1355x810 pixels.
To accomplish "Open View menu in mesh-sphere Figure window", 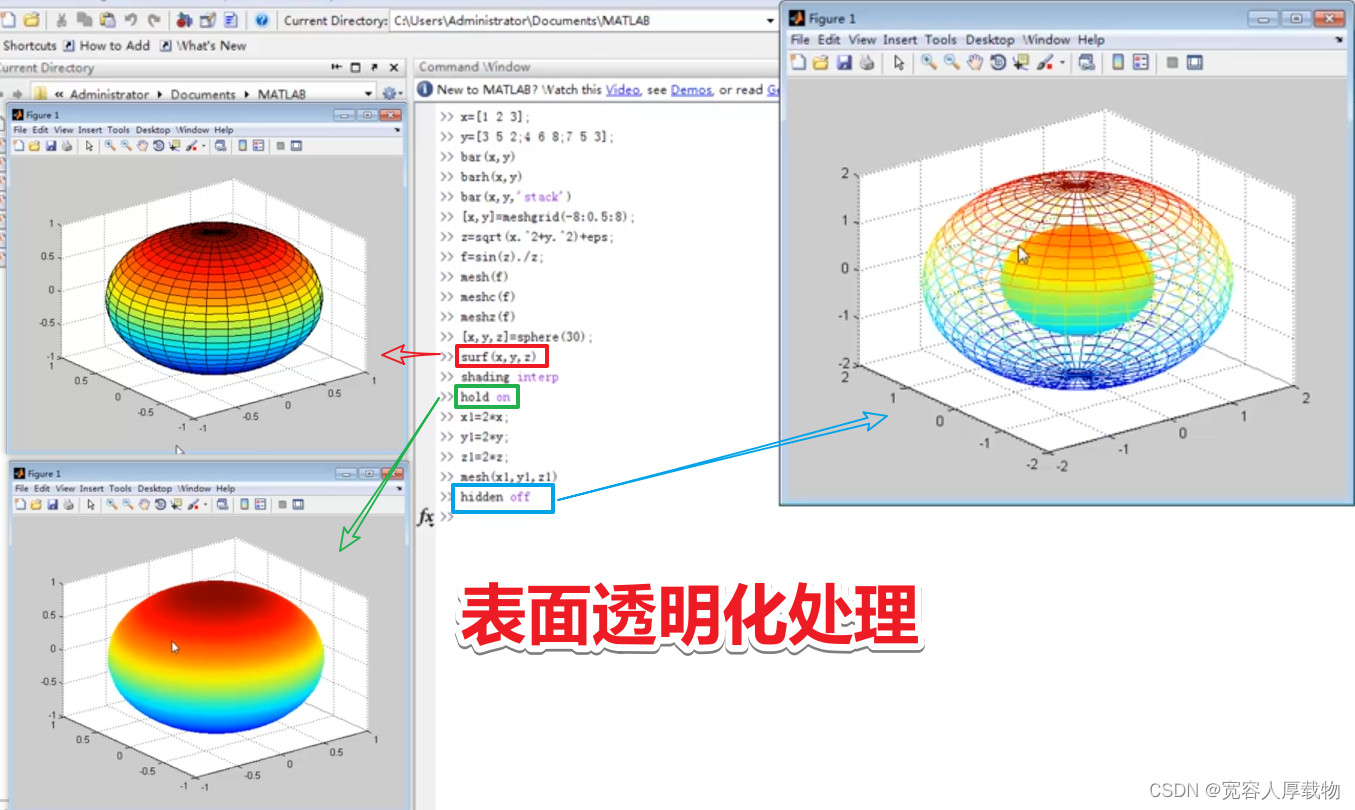I will pyautogui.click(x=863, y=40).
